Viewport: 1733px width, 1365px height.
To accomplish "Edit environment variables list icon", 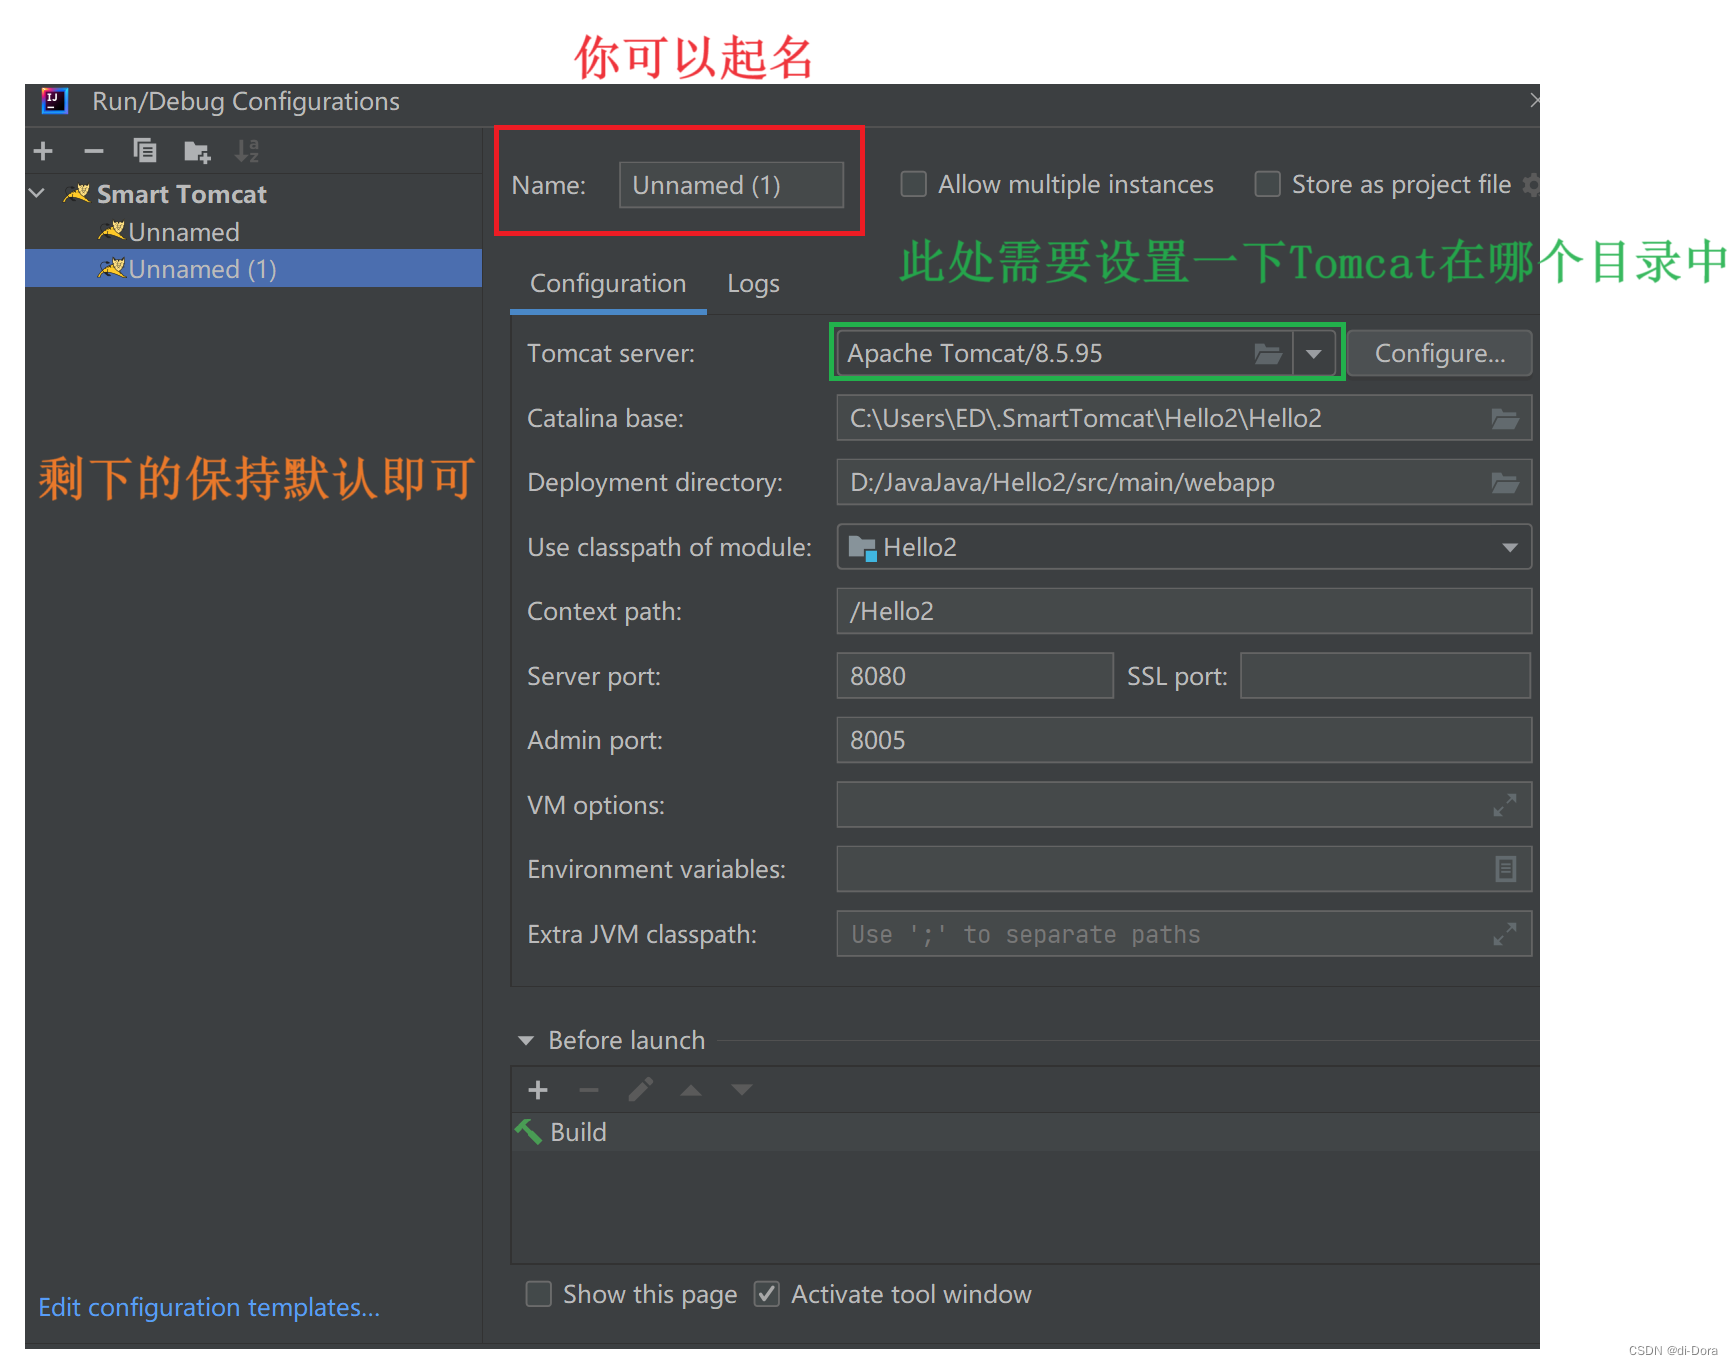I will click(x=1505, y=869).
